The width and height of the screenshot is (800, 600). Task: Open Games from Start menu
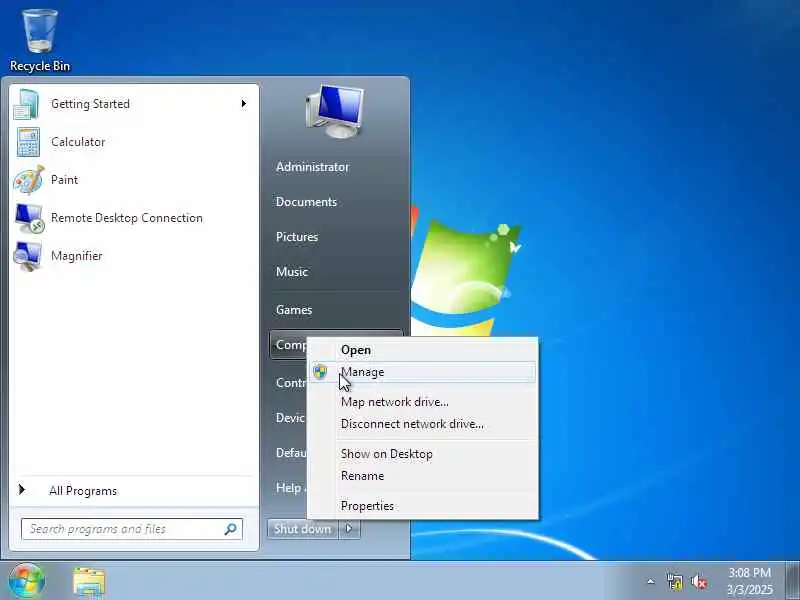(294, 310)
